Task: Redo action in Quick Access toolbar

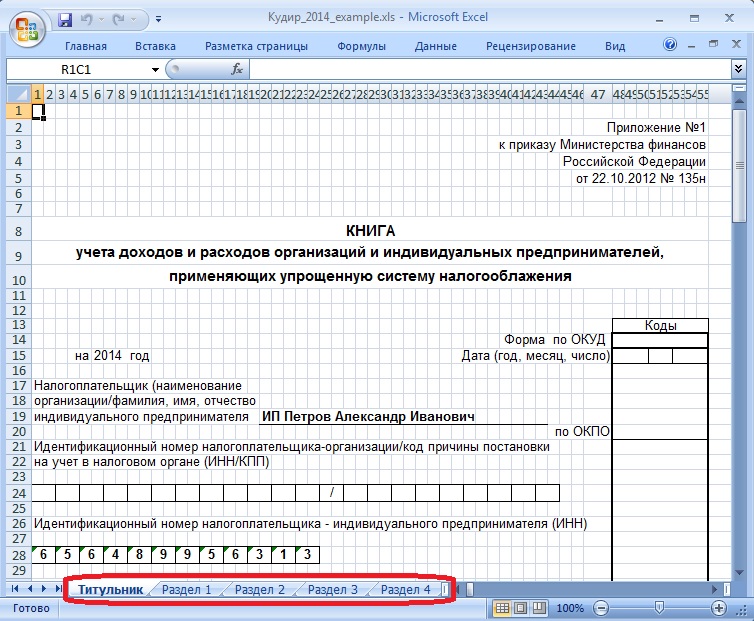Action: pyautogui.click(x=118, y=20)
